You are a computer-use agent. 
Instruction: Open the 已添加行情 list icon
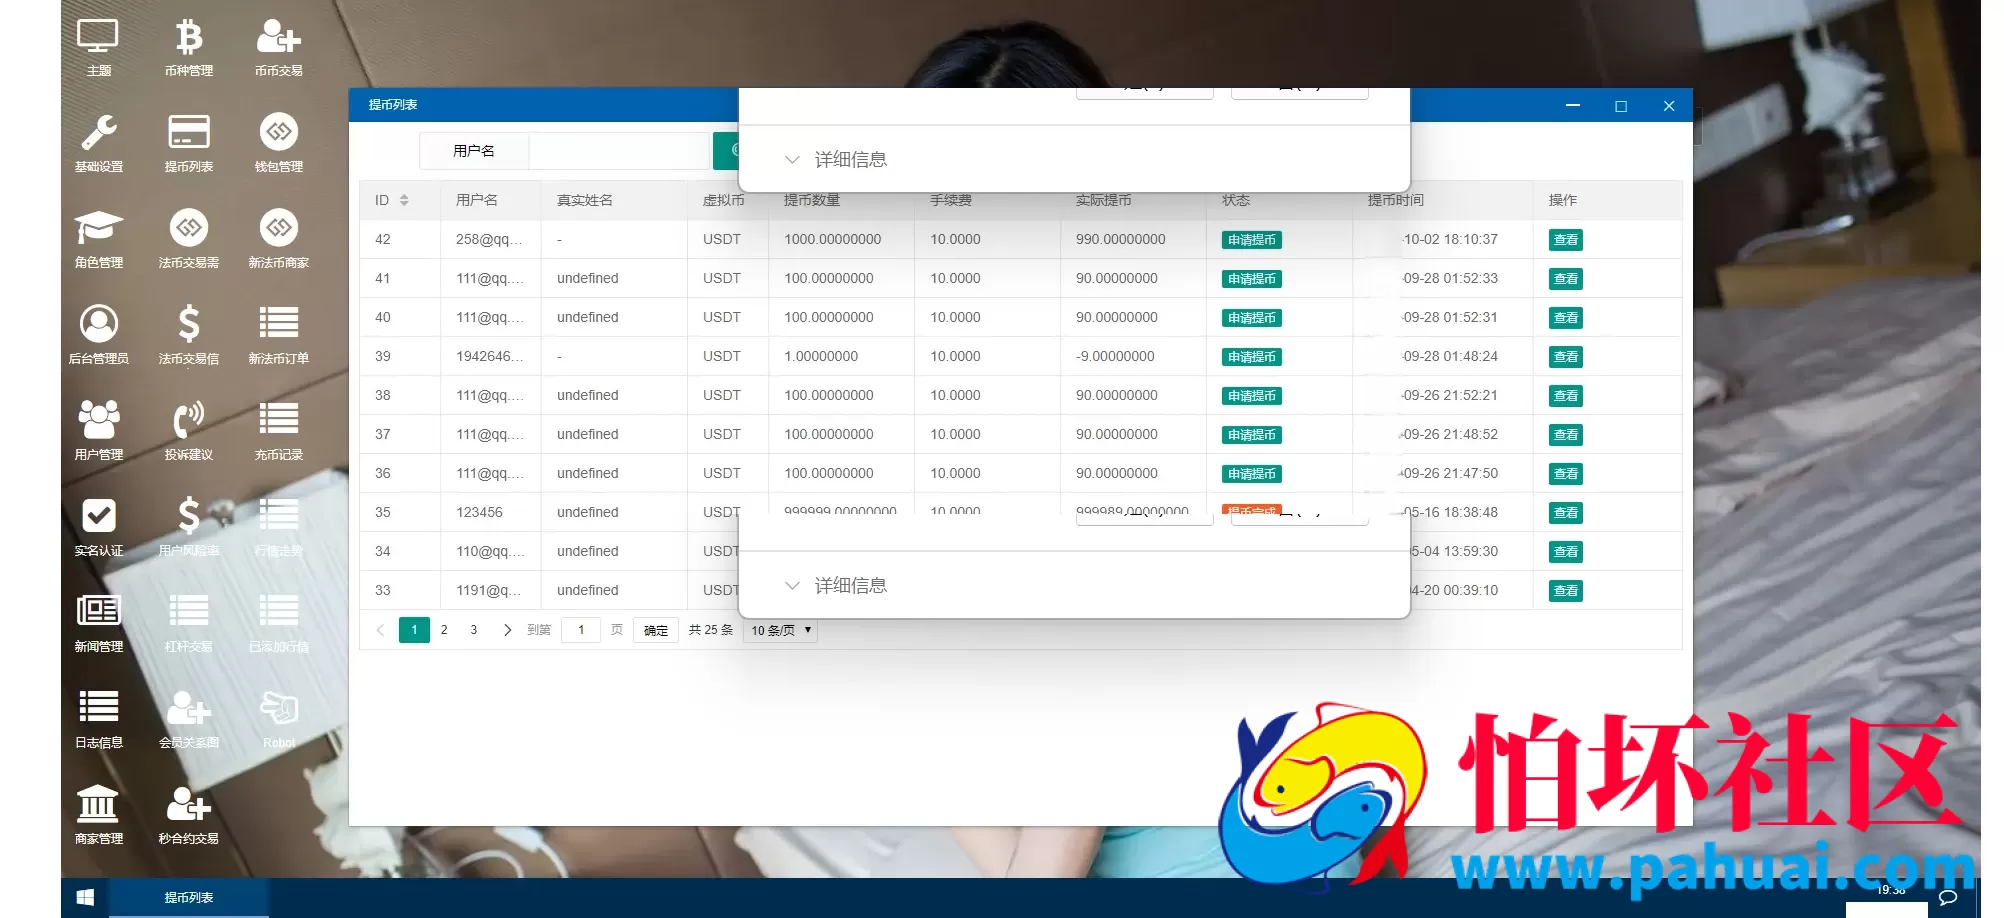278,624
